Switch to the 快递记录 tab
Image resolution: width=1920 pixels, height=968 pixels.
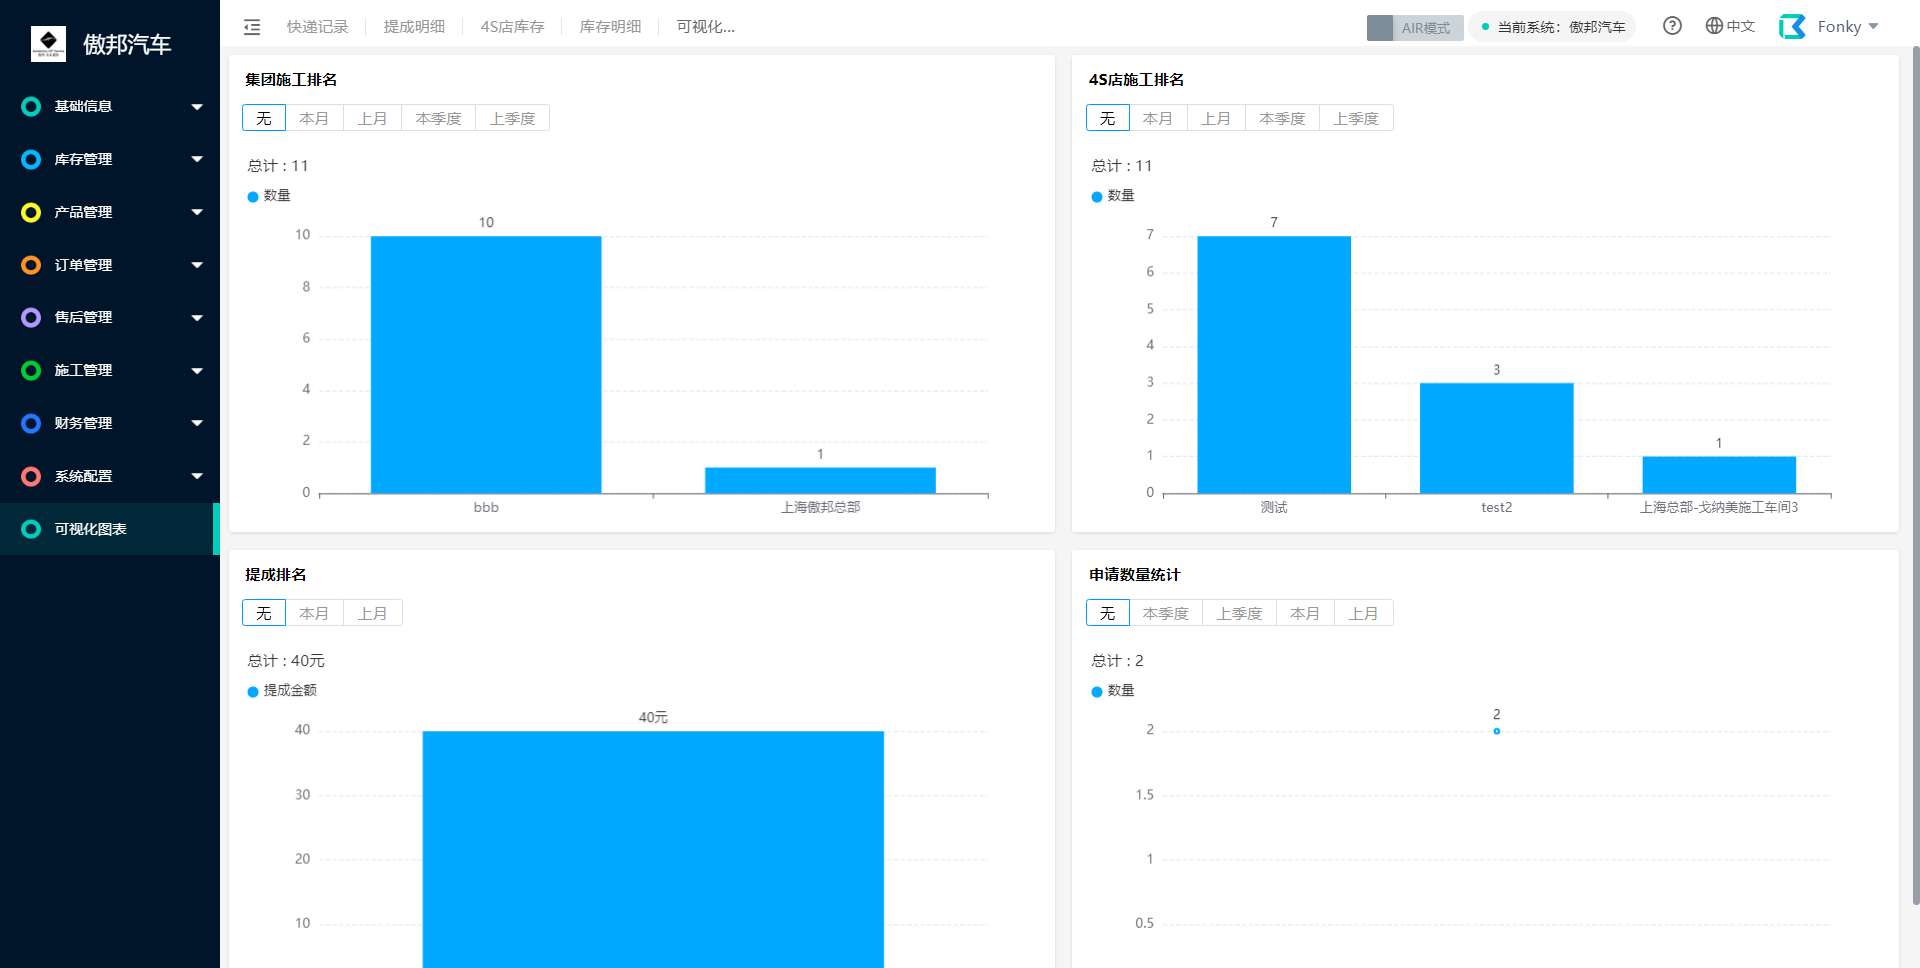pos(318,27)
